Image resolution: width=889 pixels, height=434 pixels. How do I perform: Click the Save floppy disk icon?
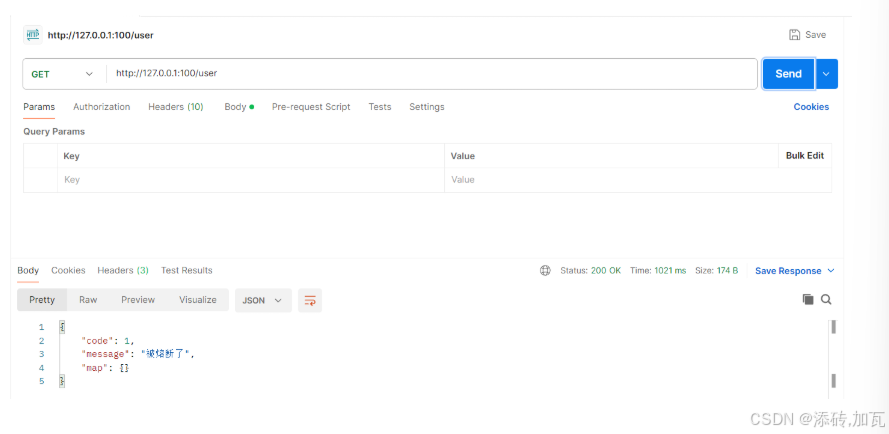click(x=794, y=35)
